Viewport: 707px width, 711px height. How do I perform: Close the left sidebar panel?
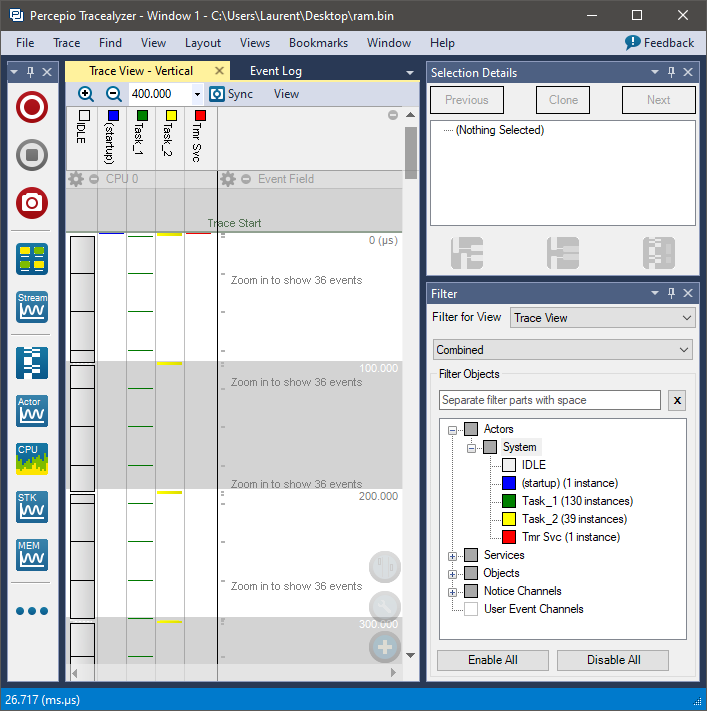(x=47, y=72)
